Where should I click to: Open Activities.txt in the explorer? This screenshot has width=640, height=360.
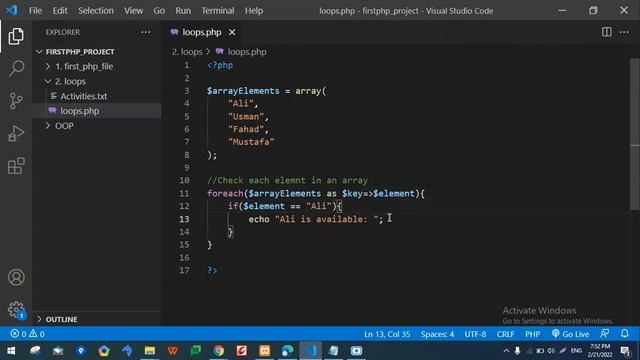(83, 96)
